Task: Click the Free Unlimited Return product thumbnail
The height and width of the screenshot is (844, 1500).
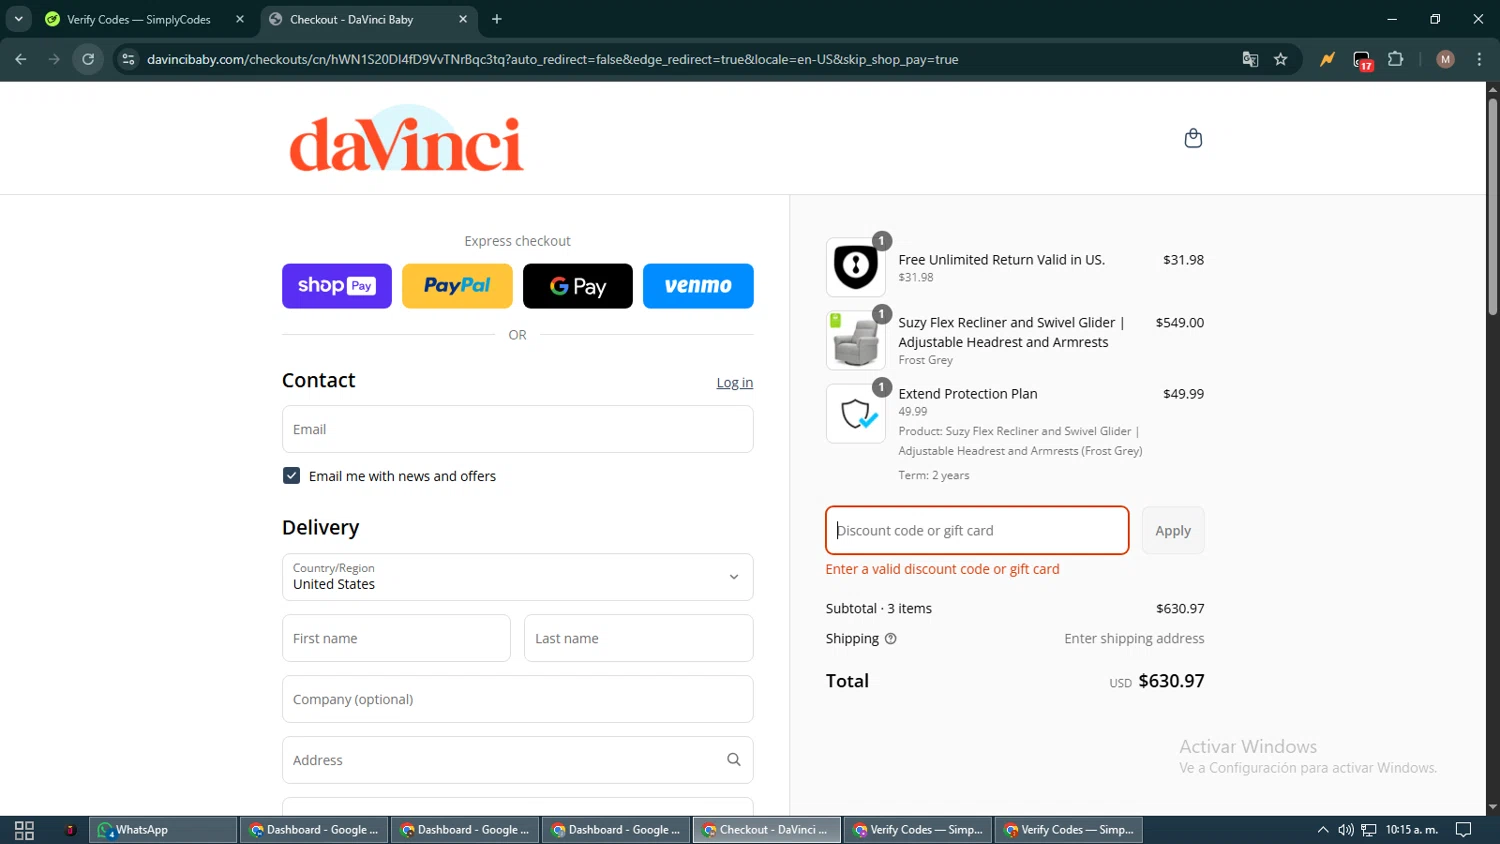Action: tap(856, 267)
